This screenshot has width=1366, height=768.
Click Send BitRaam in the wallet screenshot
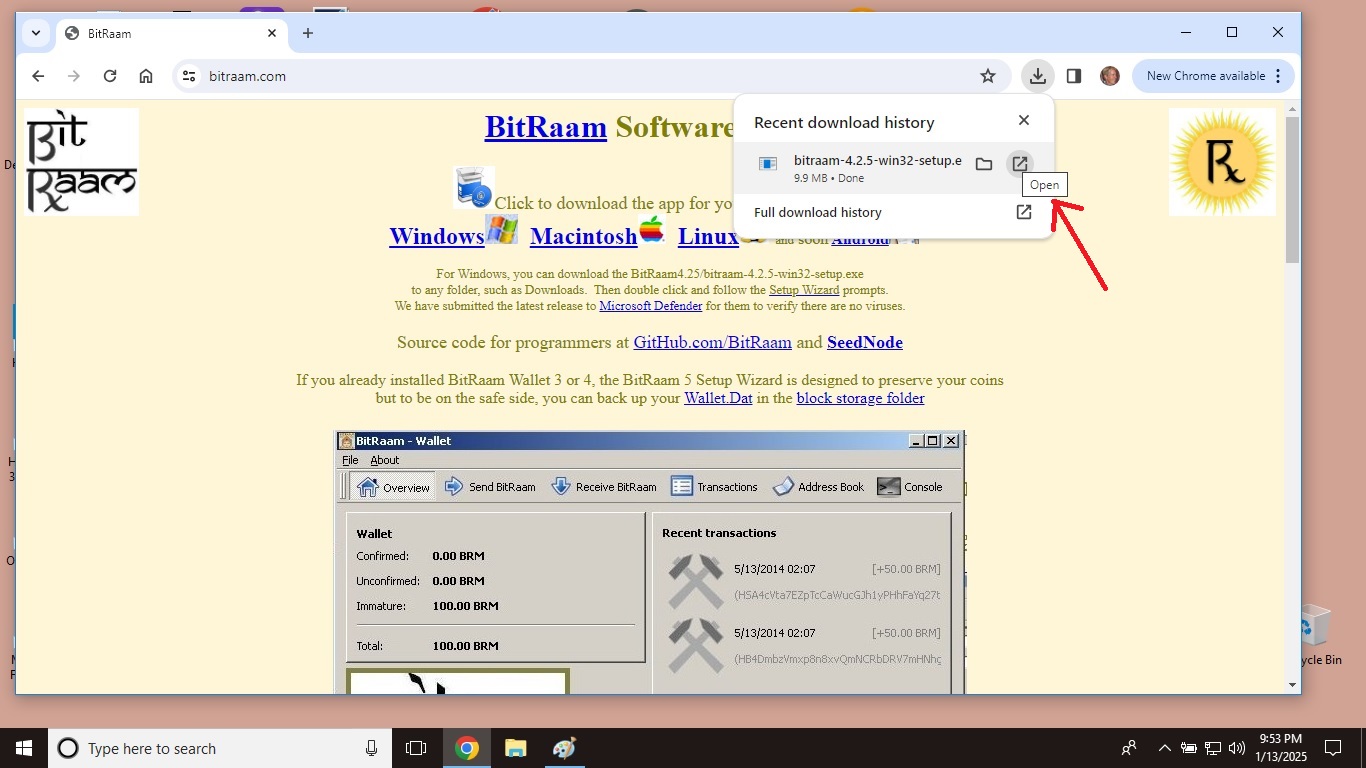(x=489, y=487)
